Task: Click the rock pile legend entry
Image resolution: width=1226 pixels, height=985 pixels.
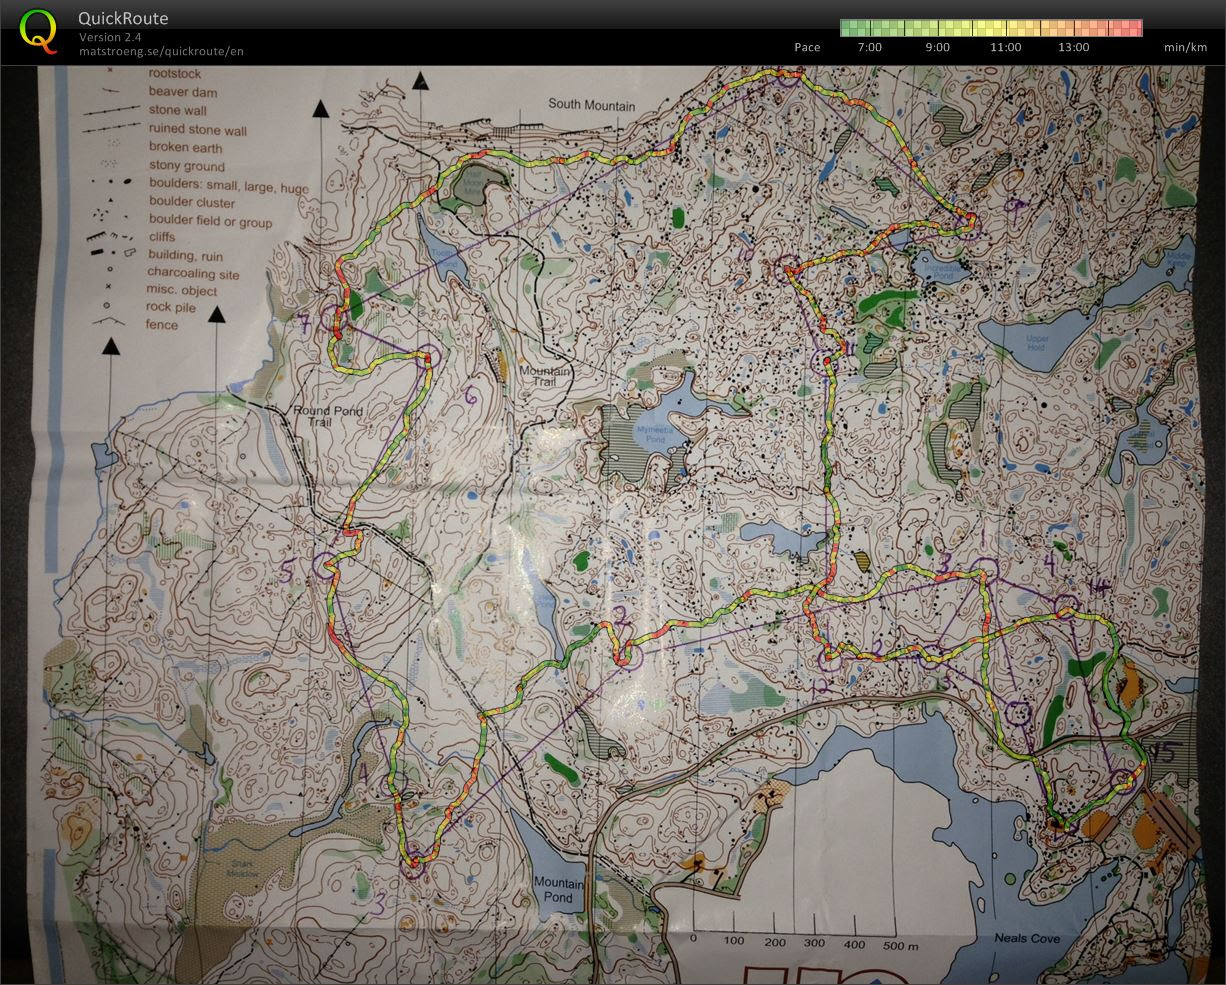Action: (x=172, y=308)
